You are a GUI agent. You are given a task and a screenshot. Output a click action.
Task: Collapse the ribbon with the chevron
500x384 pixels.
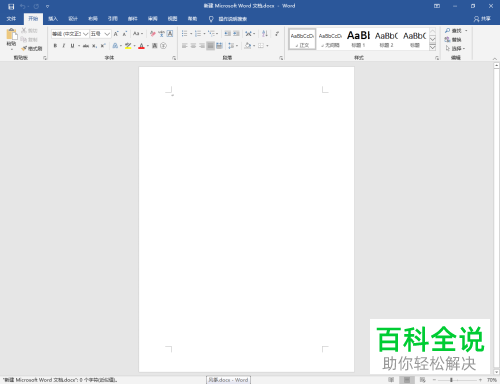(x=495, y=59)
